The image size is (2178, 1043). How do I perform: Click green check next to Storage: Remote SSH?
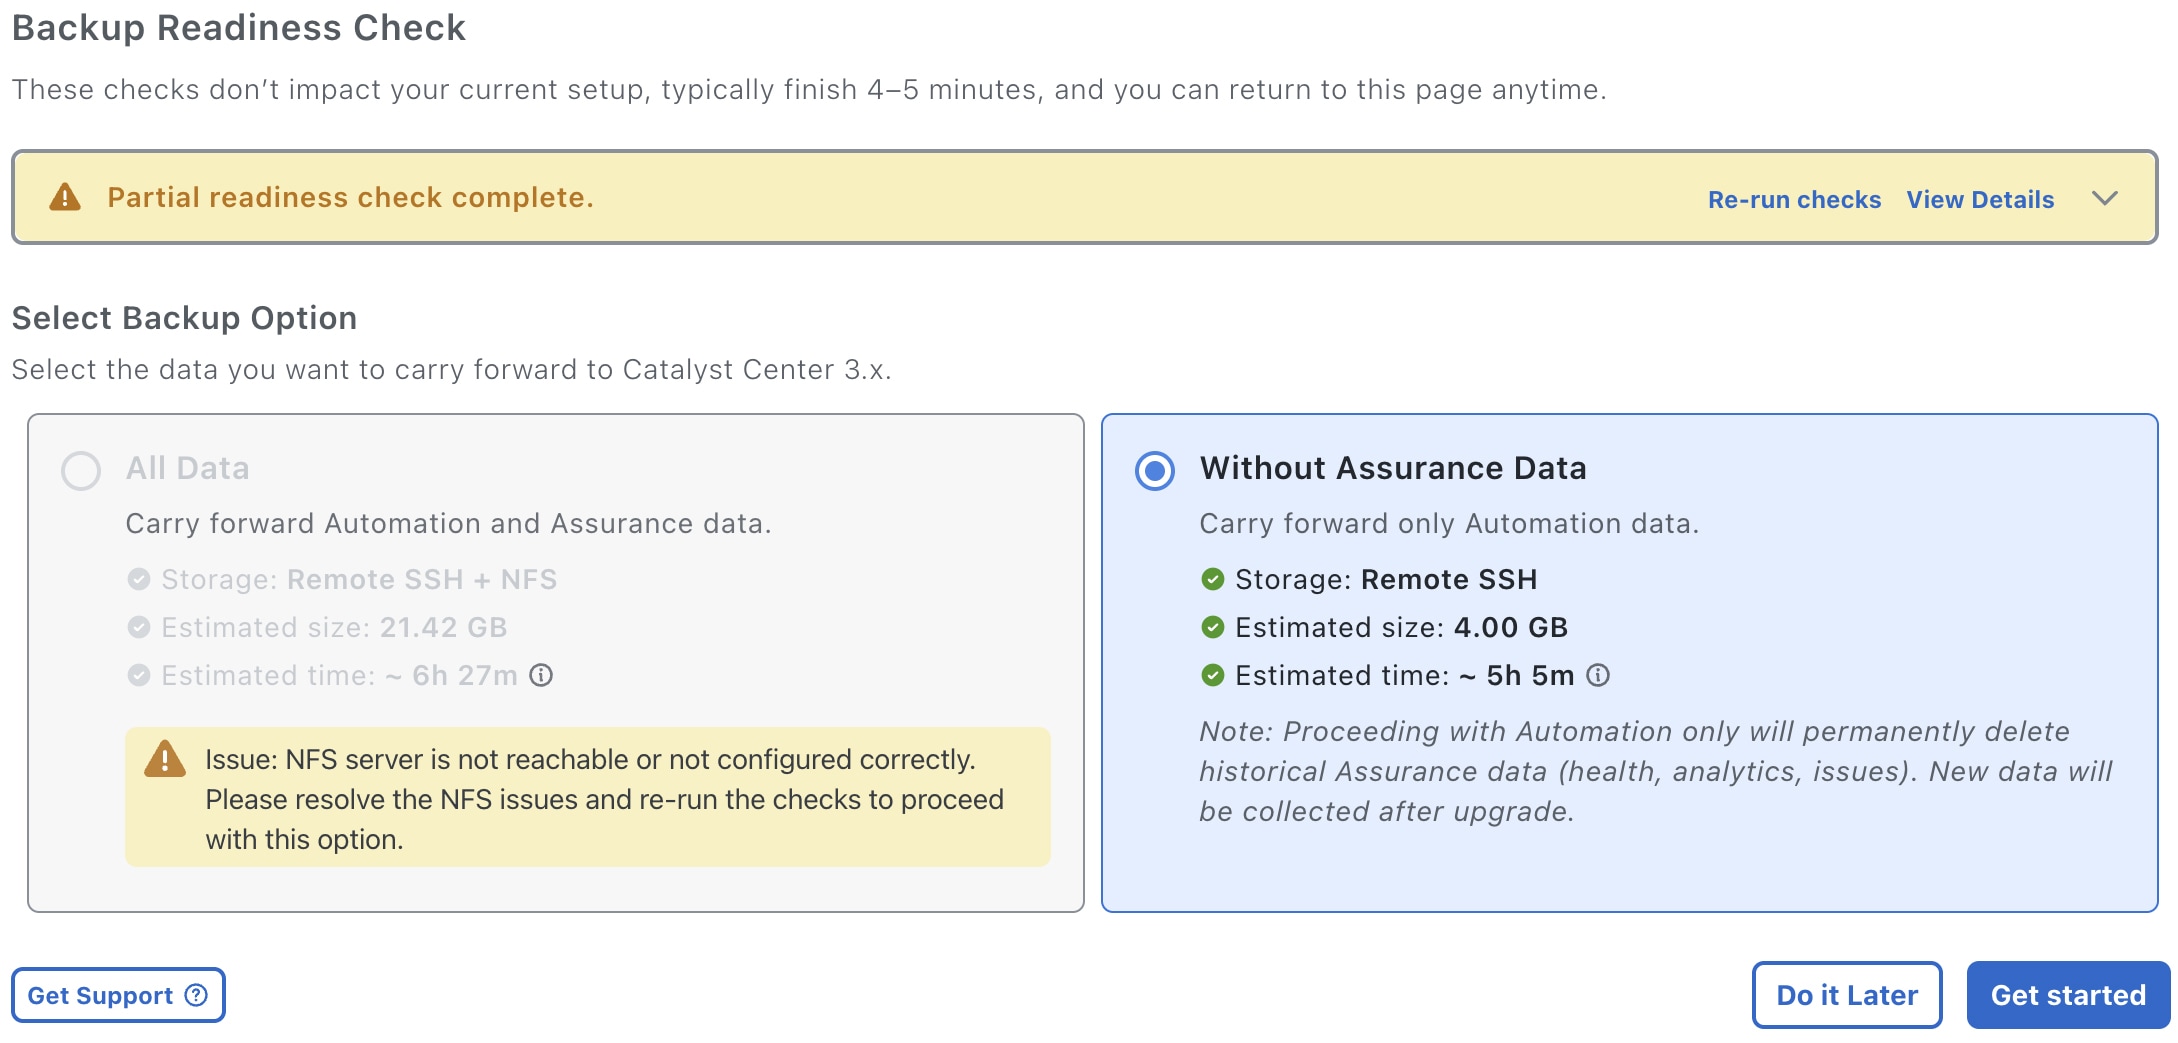pyautogui.click(x=1213, y=579)
